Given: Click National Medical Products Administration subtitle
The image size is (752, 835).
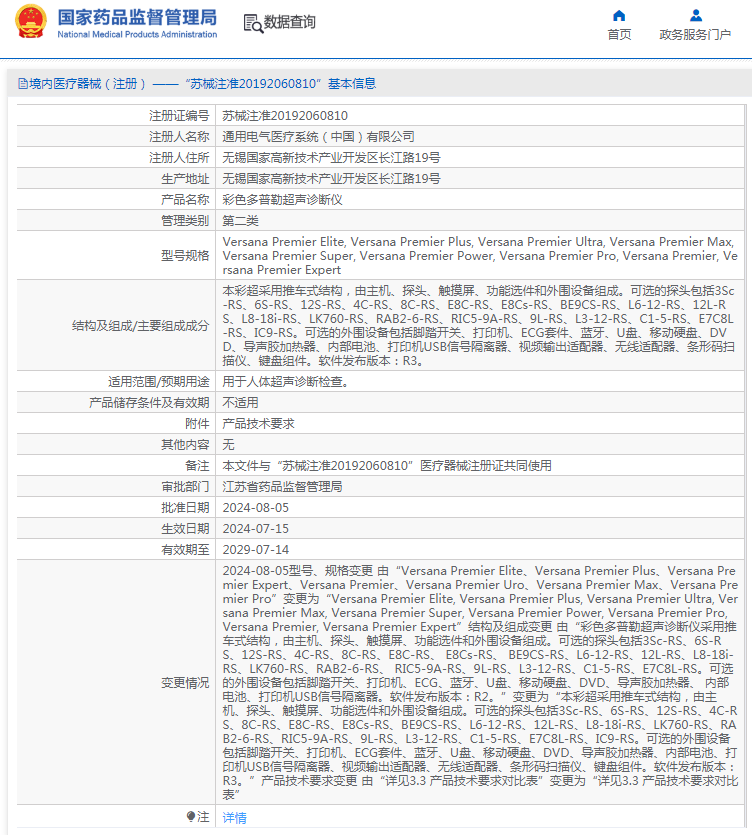Looking at the screenshot, I should click(x=137, y=35).
